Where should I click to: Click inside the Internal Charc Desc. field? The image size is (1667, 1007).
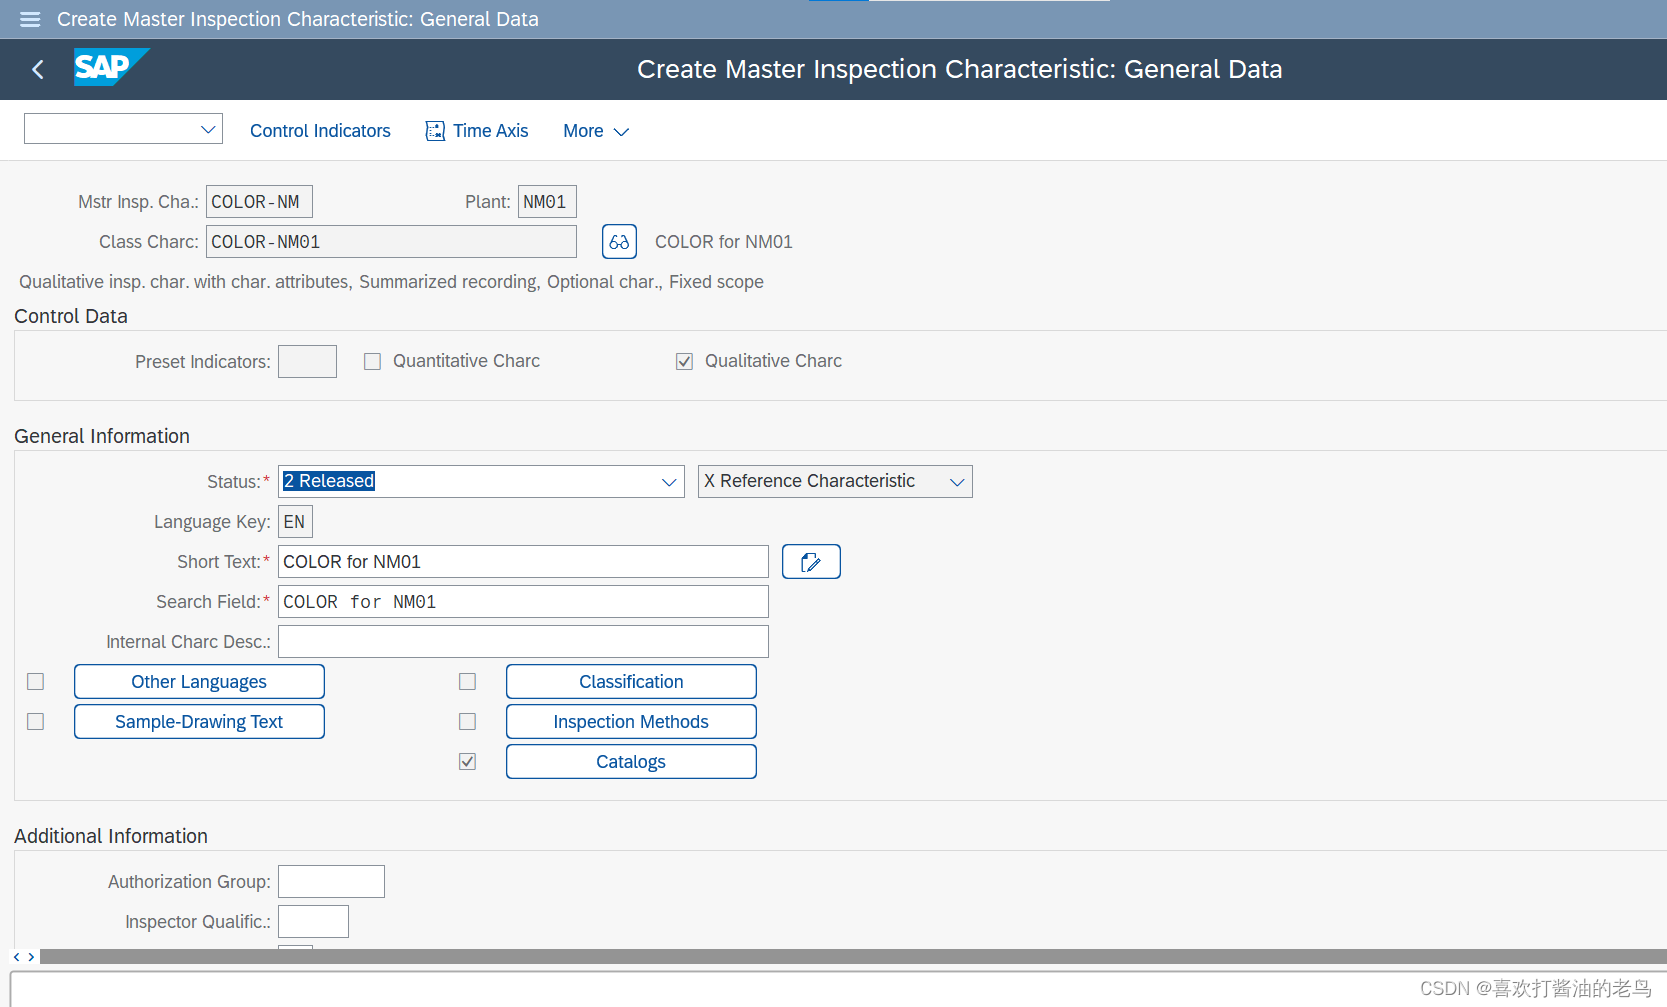[x=522, y=641]
